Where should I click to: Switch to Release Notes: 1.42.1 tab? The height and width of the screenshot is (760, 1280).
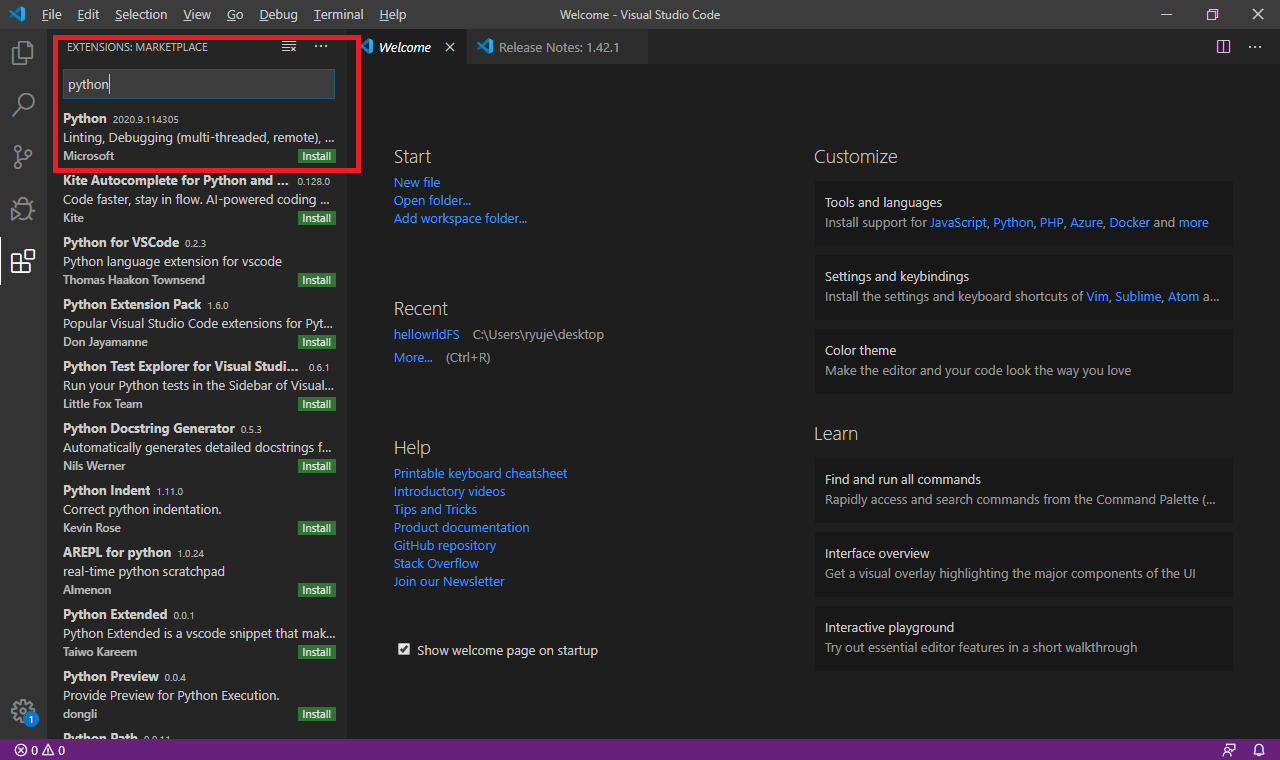558,47
